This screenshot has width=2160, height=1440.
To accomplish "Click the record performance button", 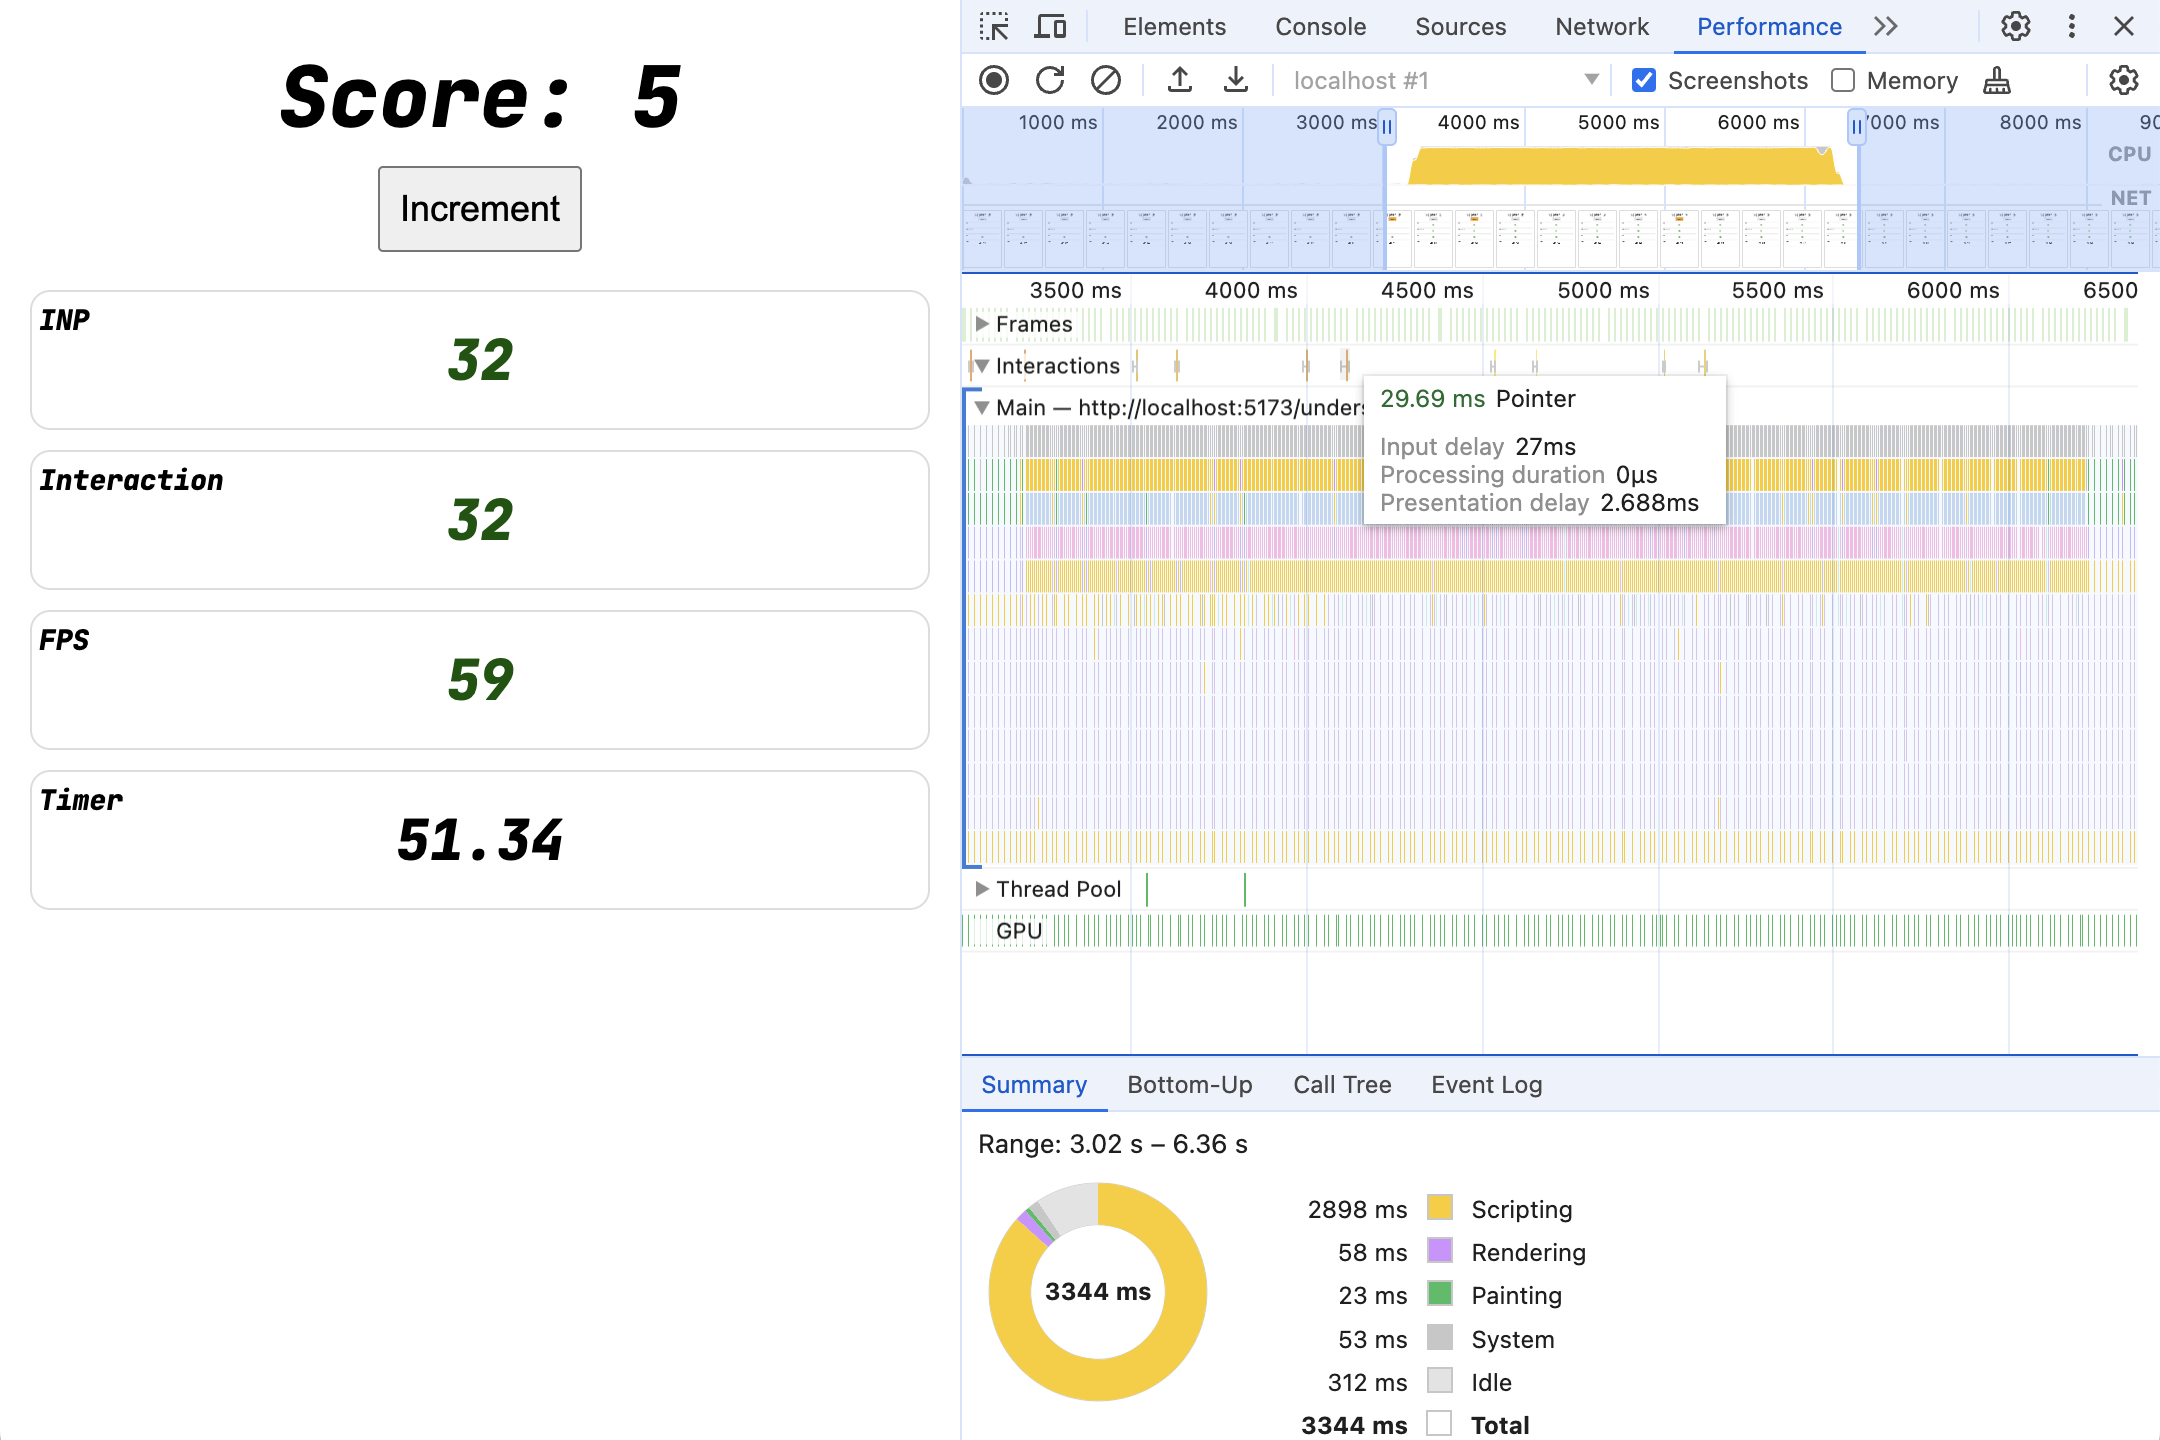I will point(995,79).
